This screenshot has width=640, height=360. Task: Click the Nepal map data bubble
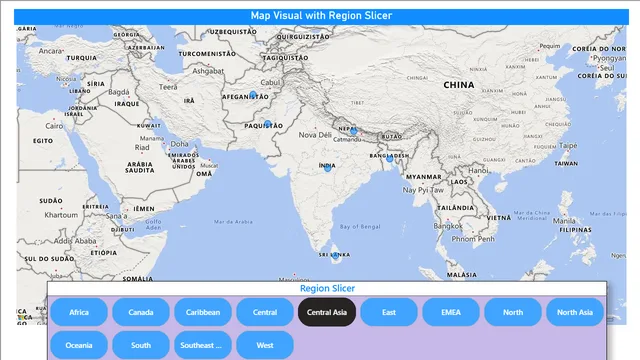click(353, 131)
